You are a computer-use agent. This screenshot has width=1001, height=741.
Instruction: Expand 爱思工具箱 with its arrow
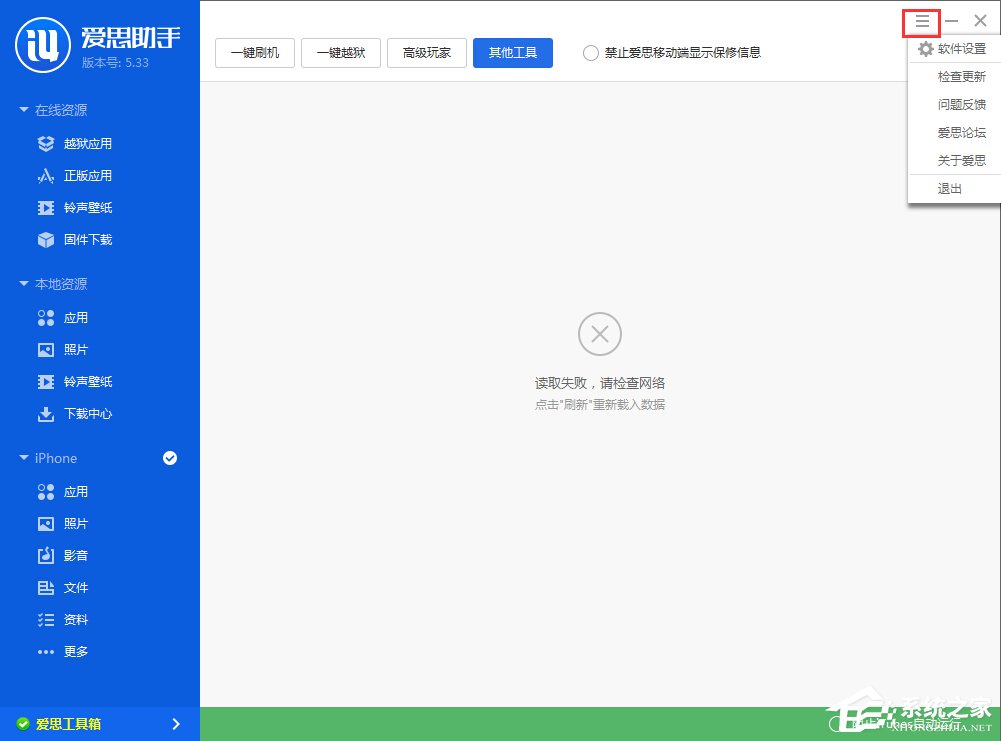coord(175,723)
